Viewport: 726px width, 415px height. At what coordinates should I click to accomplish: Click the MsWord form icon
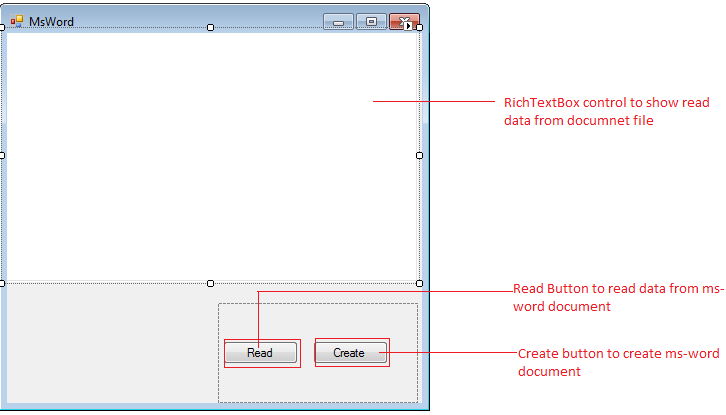point(17,21)
